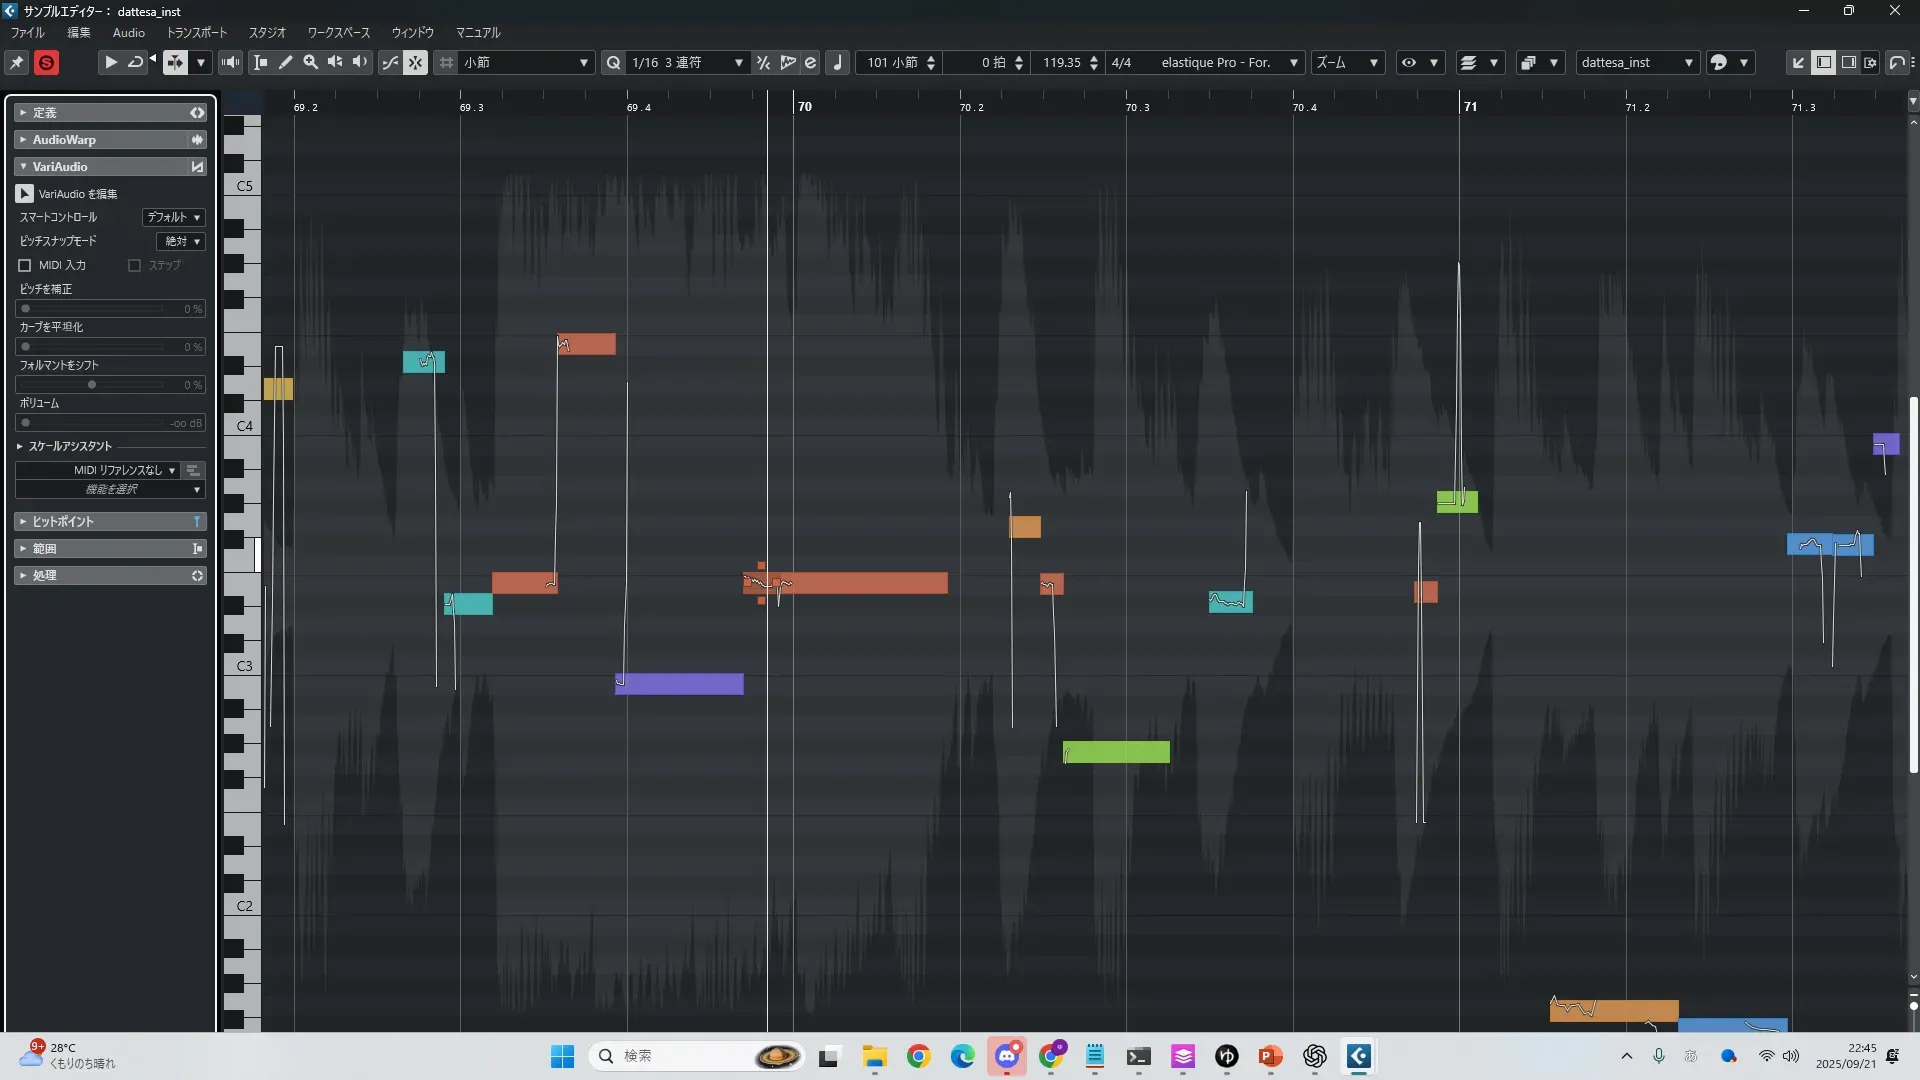
Task: Open the スタジオ menu
Action: pos(267,33)
